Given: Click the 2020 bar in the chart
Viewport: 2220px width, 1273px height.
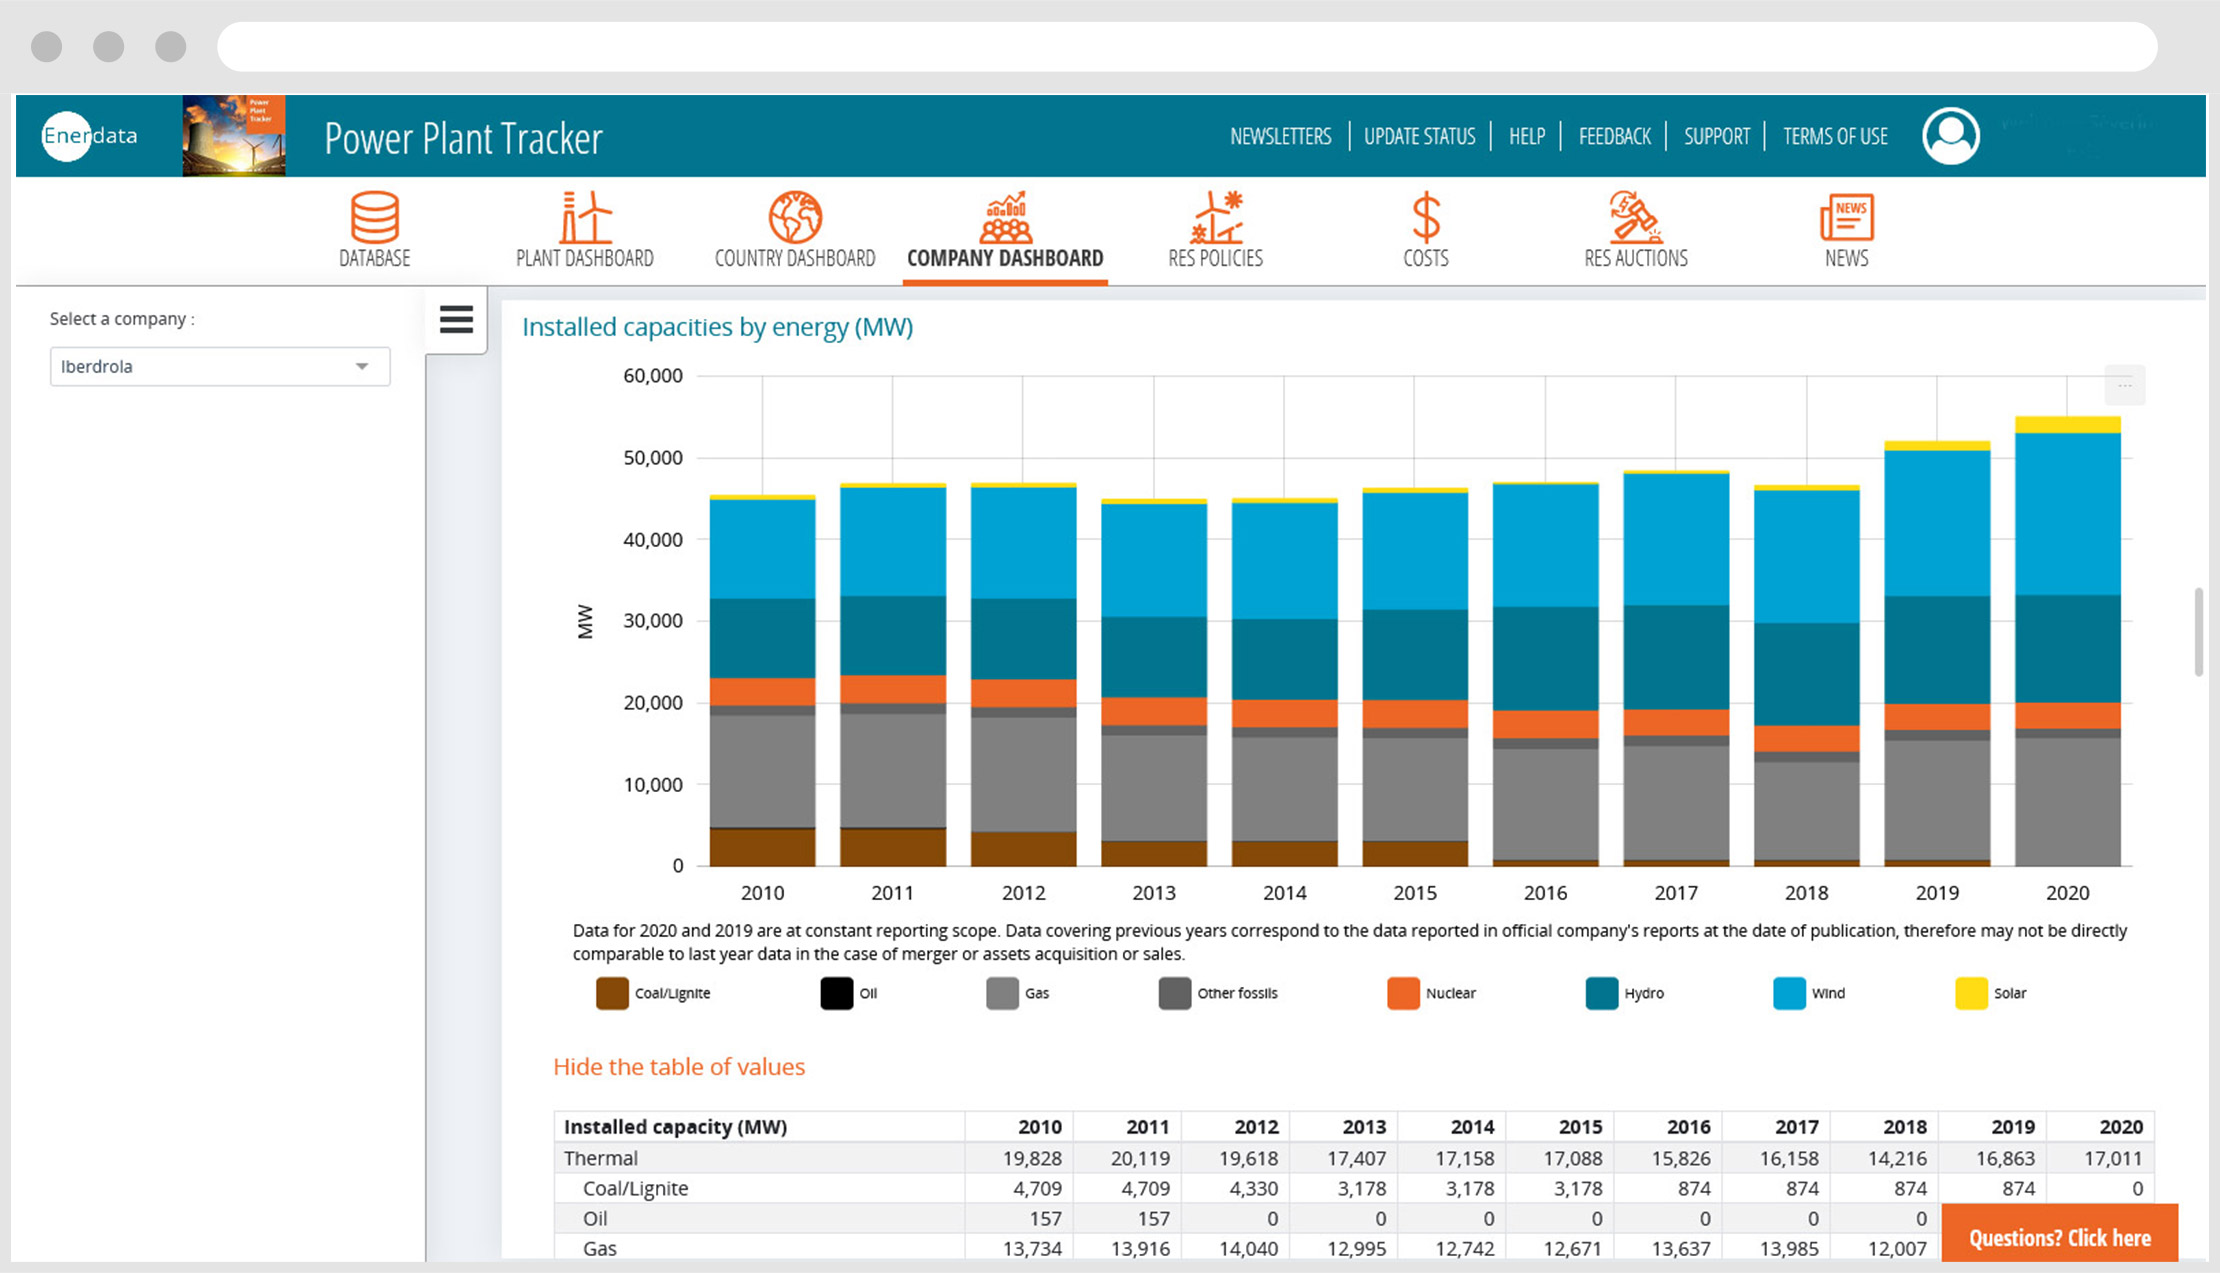Looking at the screenshot, I should (2067, 641).
